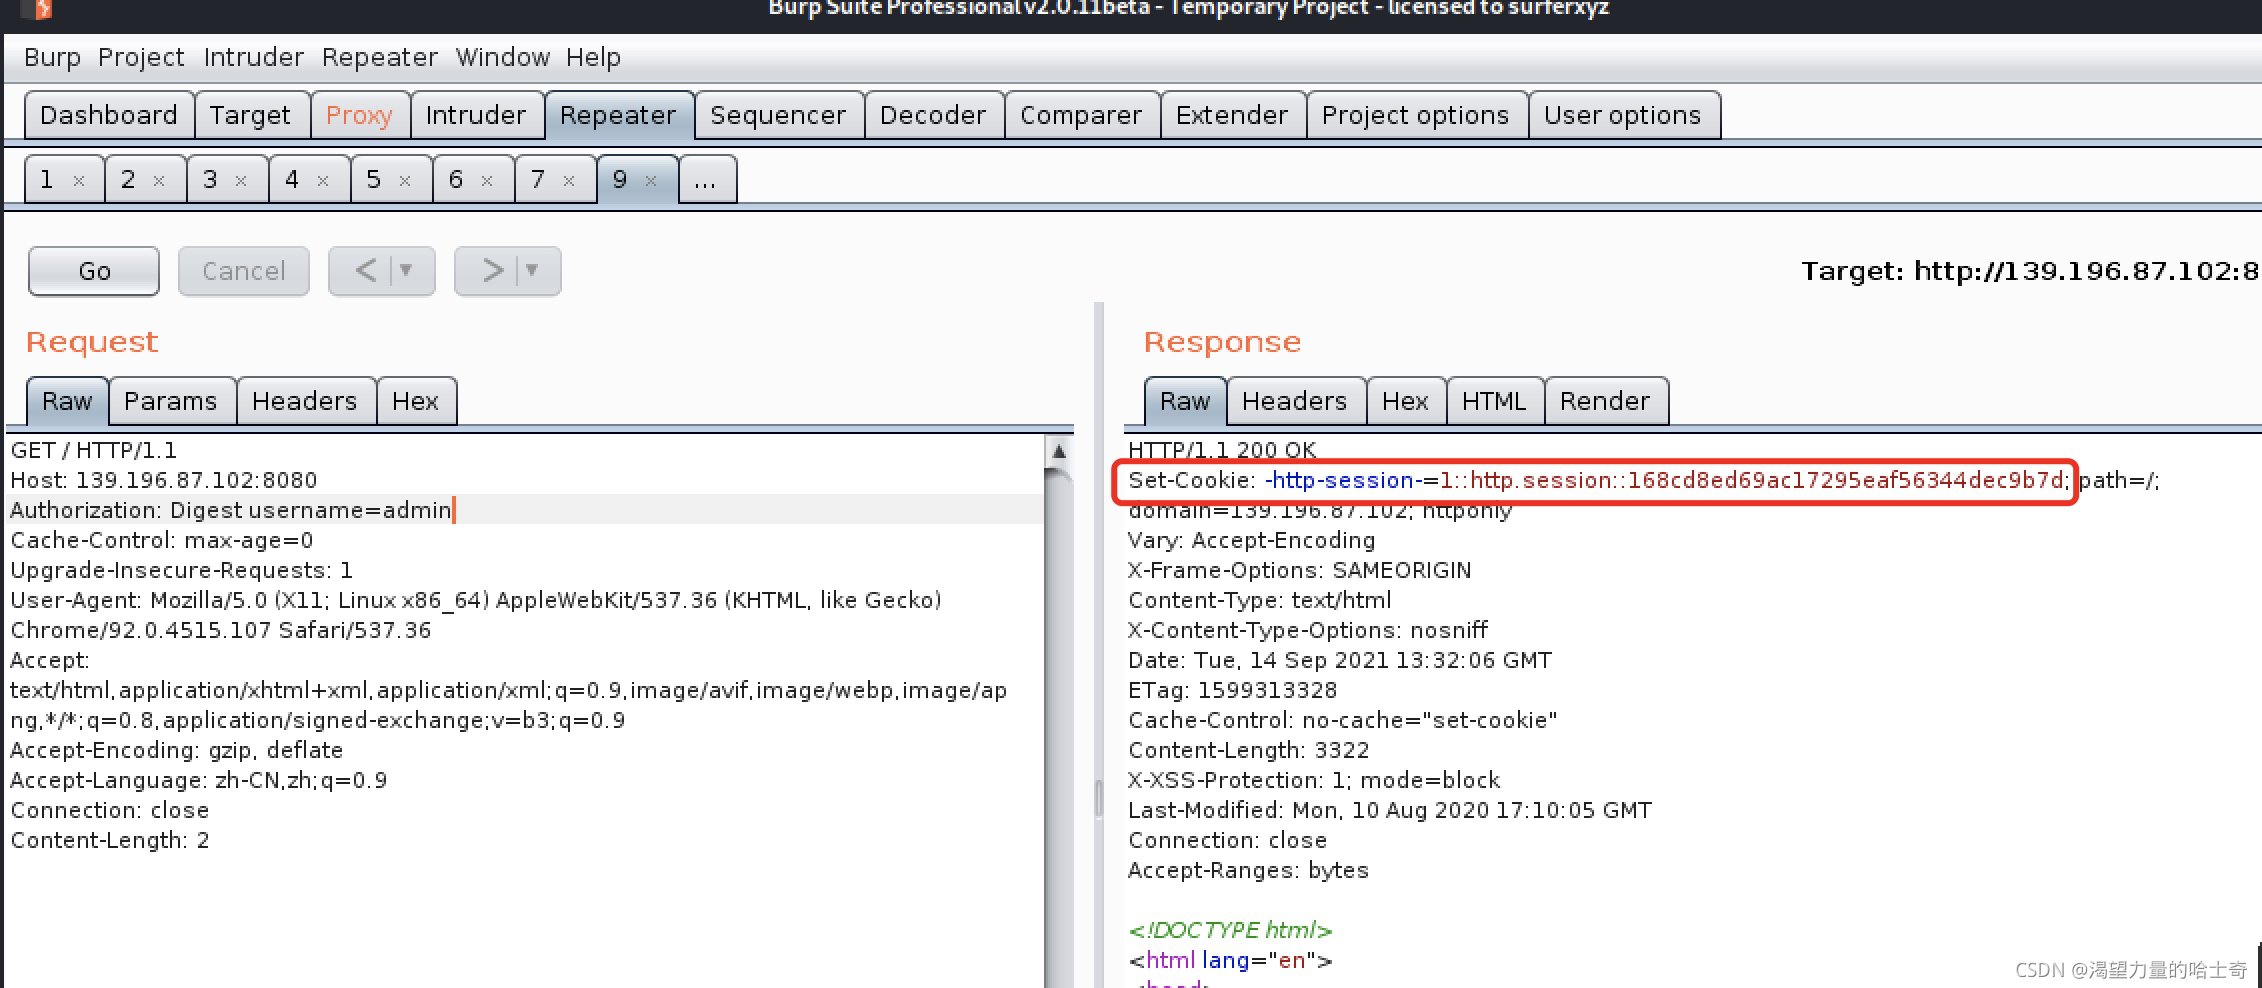This screenshot has width=2262, height=988.
Task: Switch to the Proxy tab
Action: click(359, 116)
